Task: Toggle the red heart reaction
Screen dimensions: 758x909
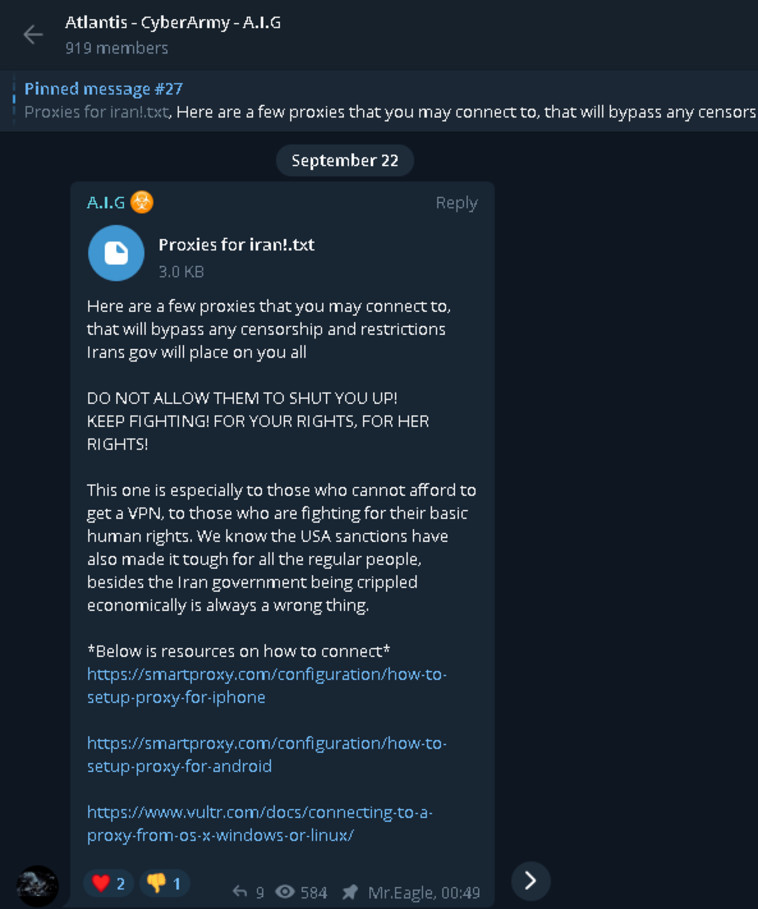Action: (108, 883)
